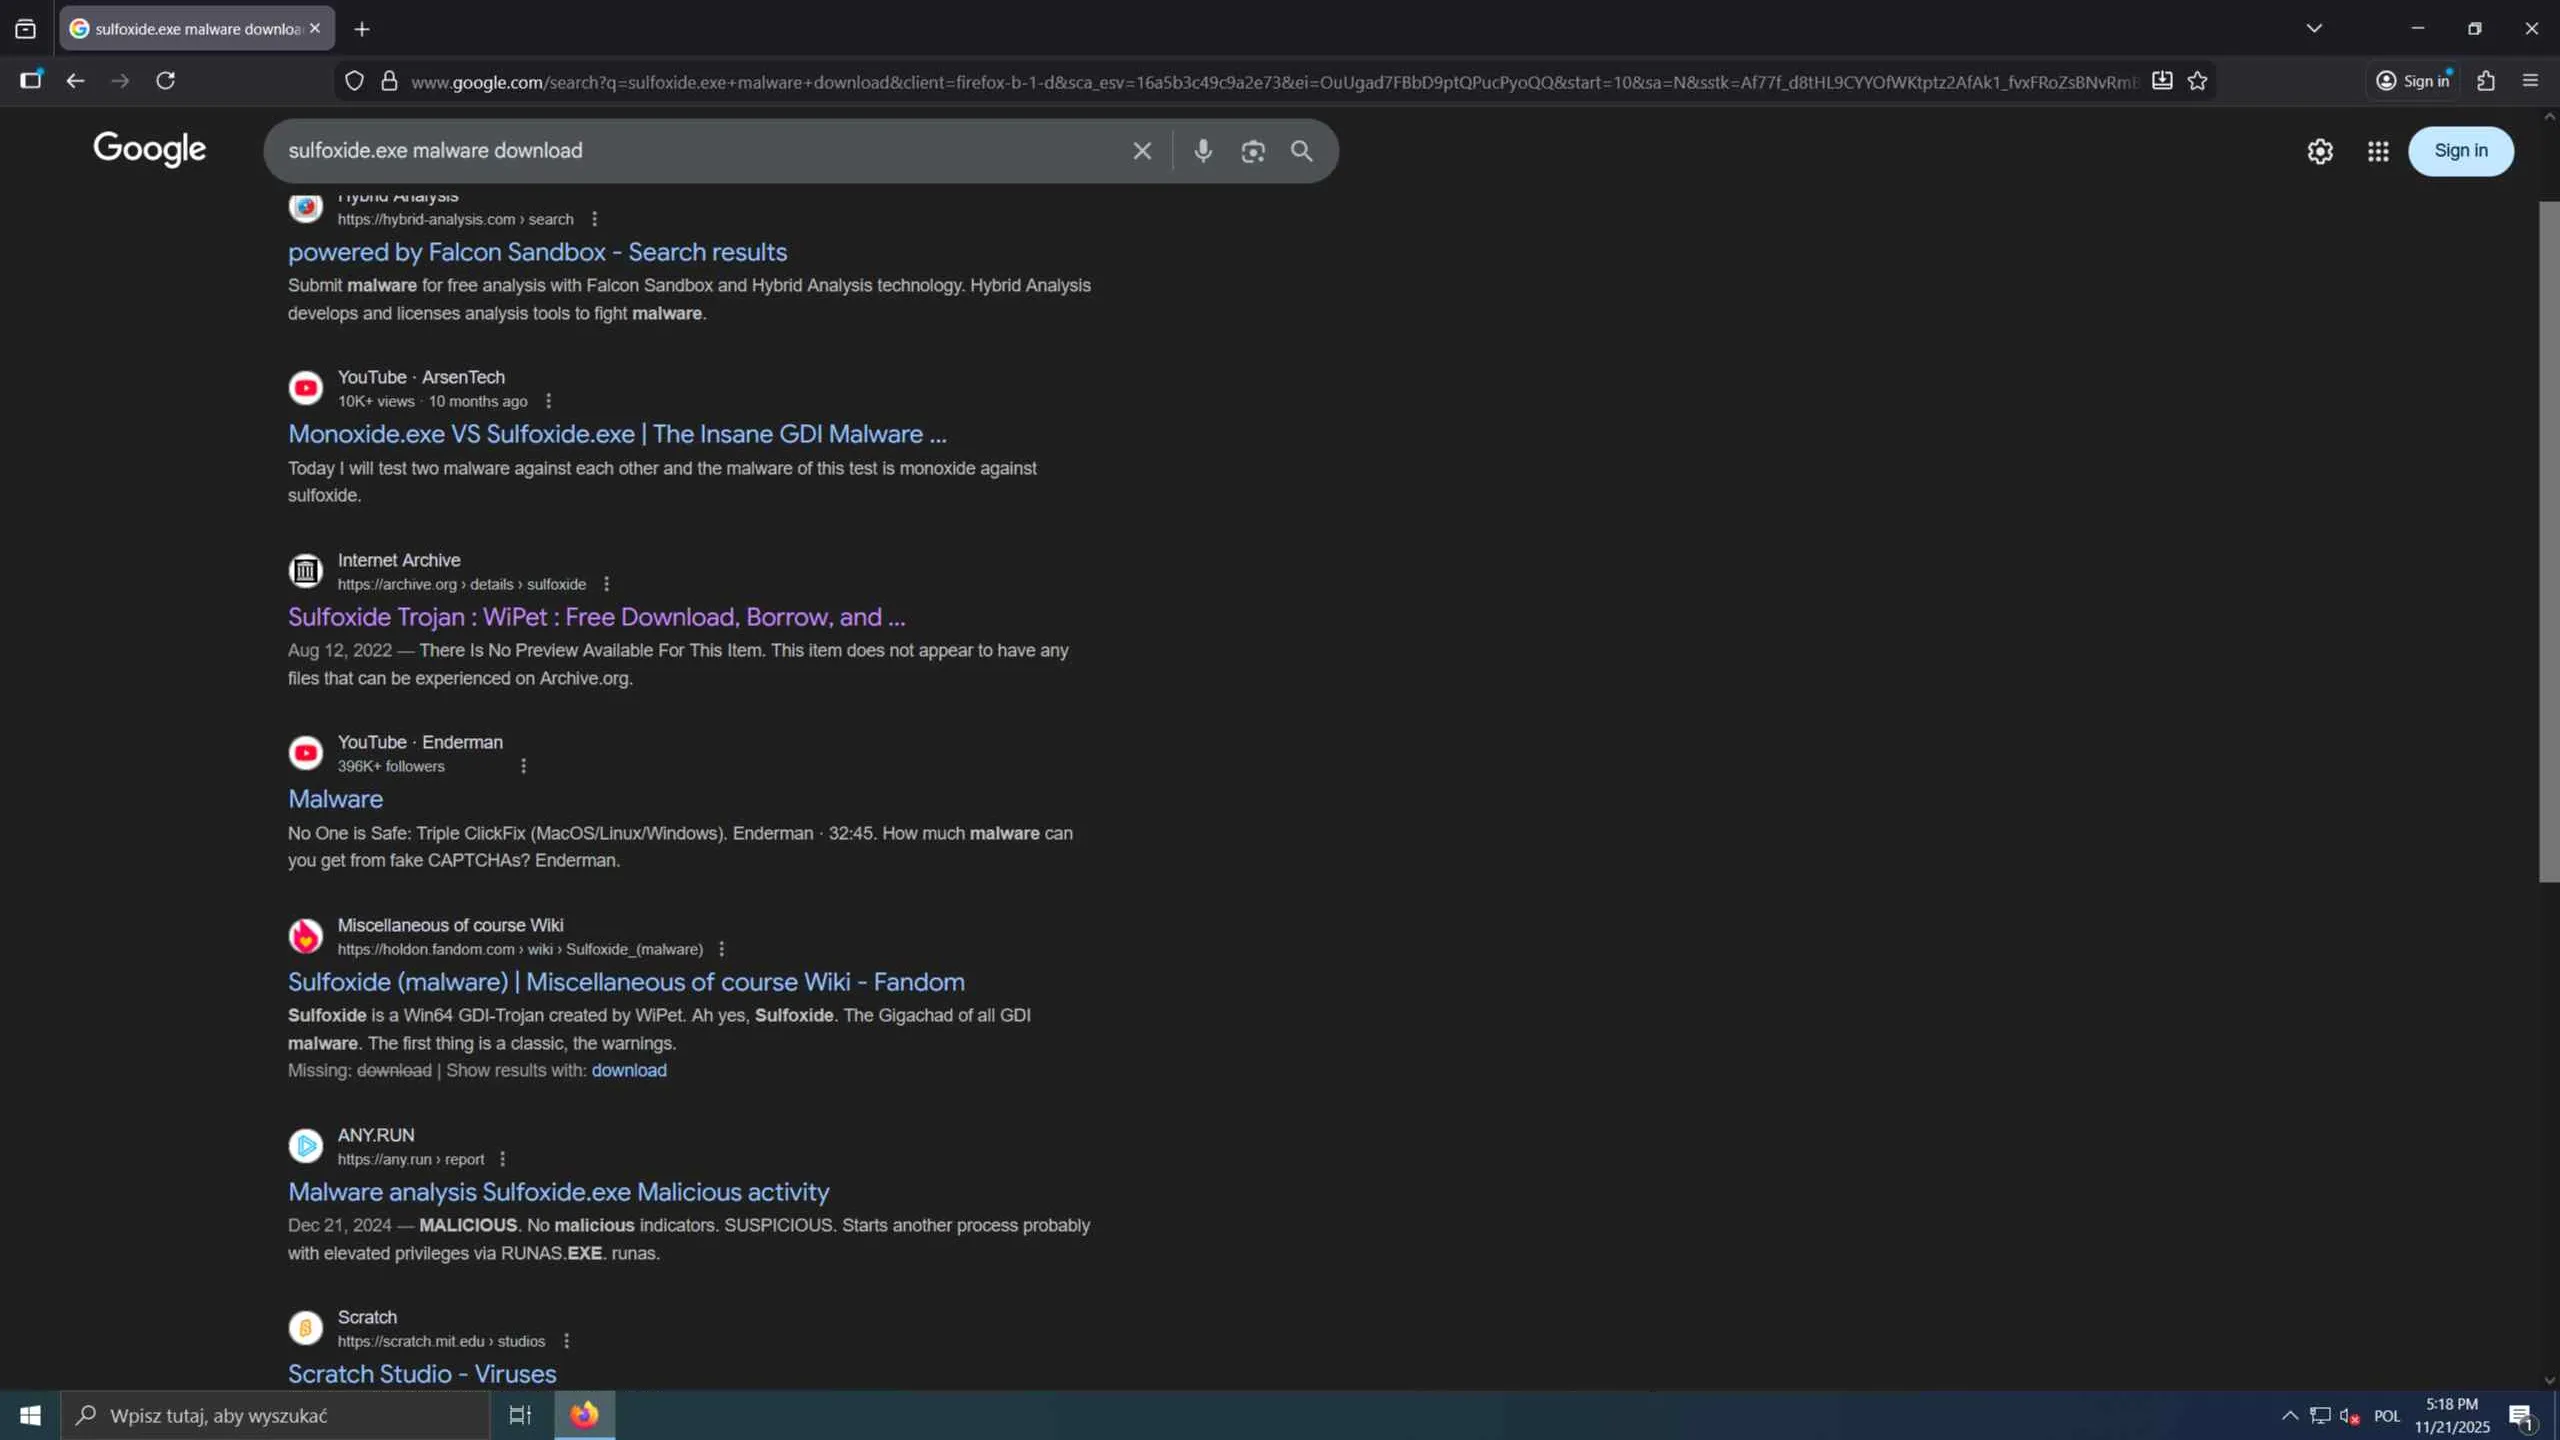
Task: Reload the current page
Action: [166, 81]
